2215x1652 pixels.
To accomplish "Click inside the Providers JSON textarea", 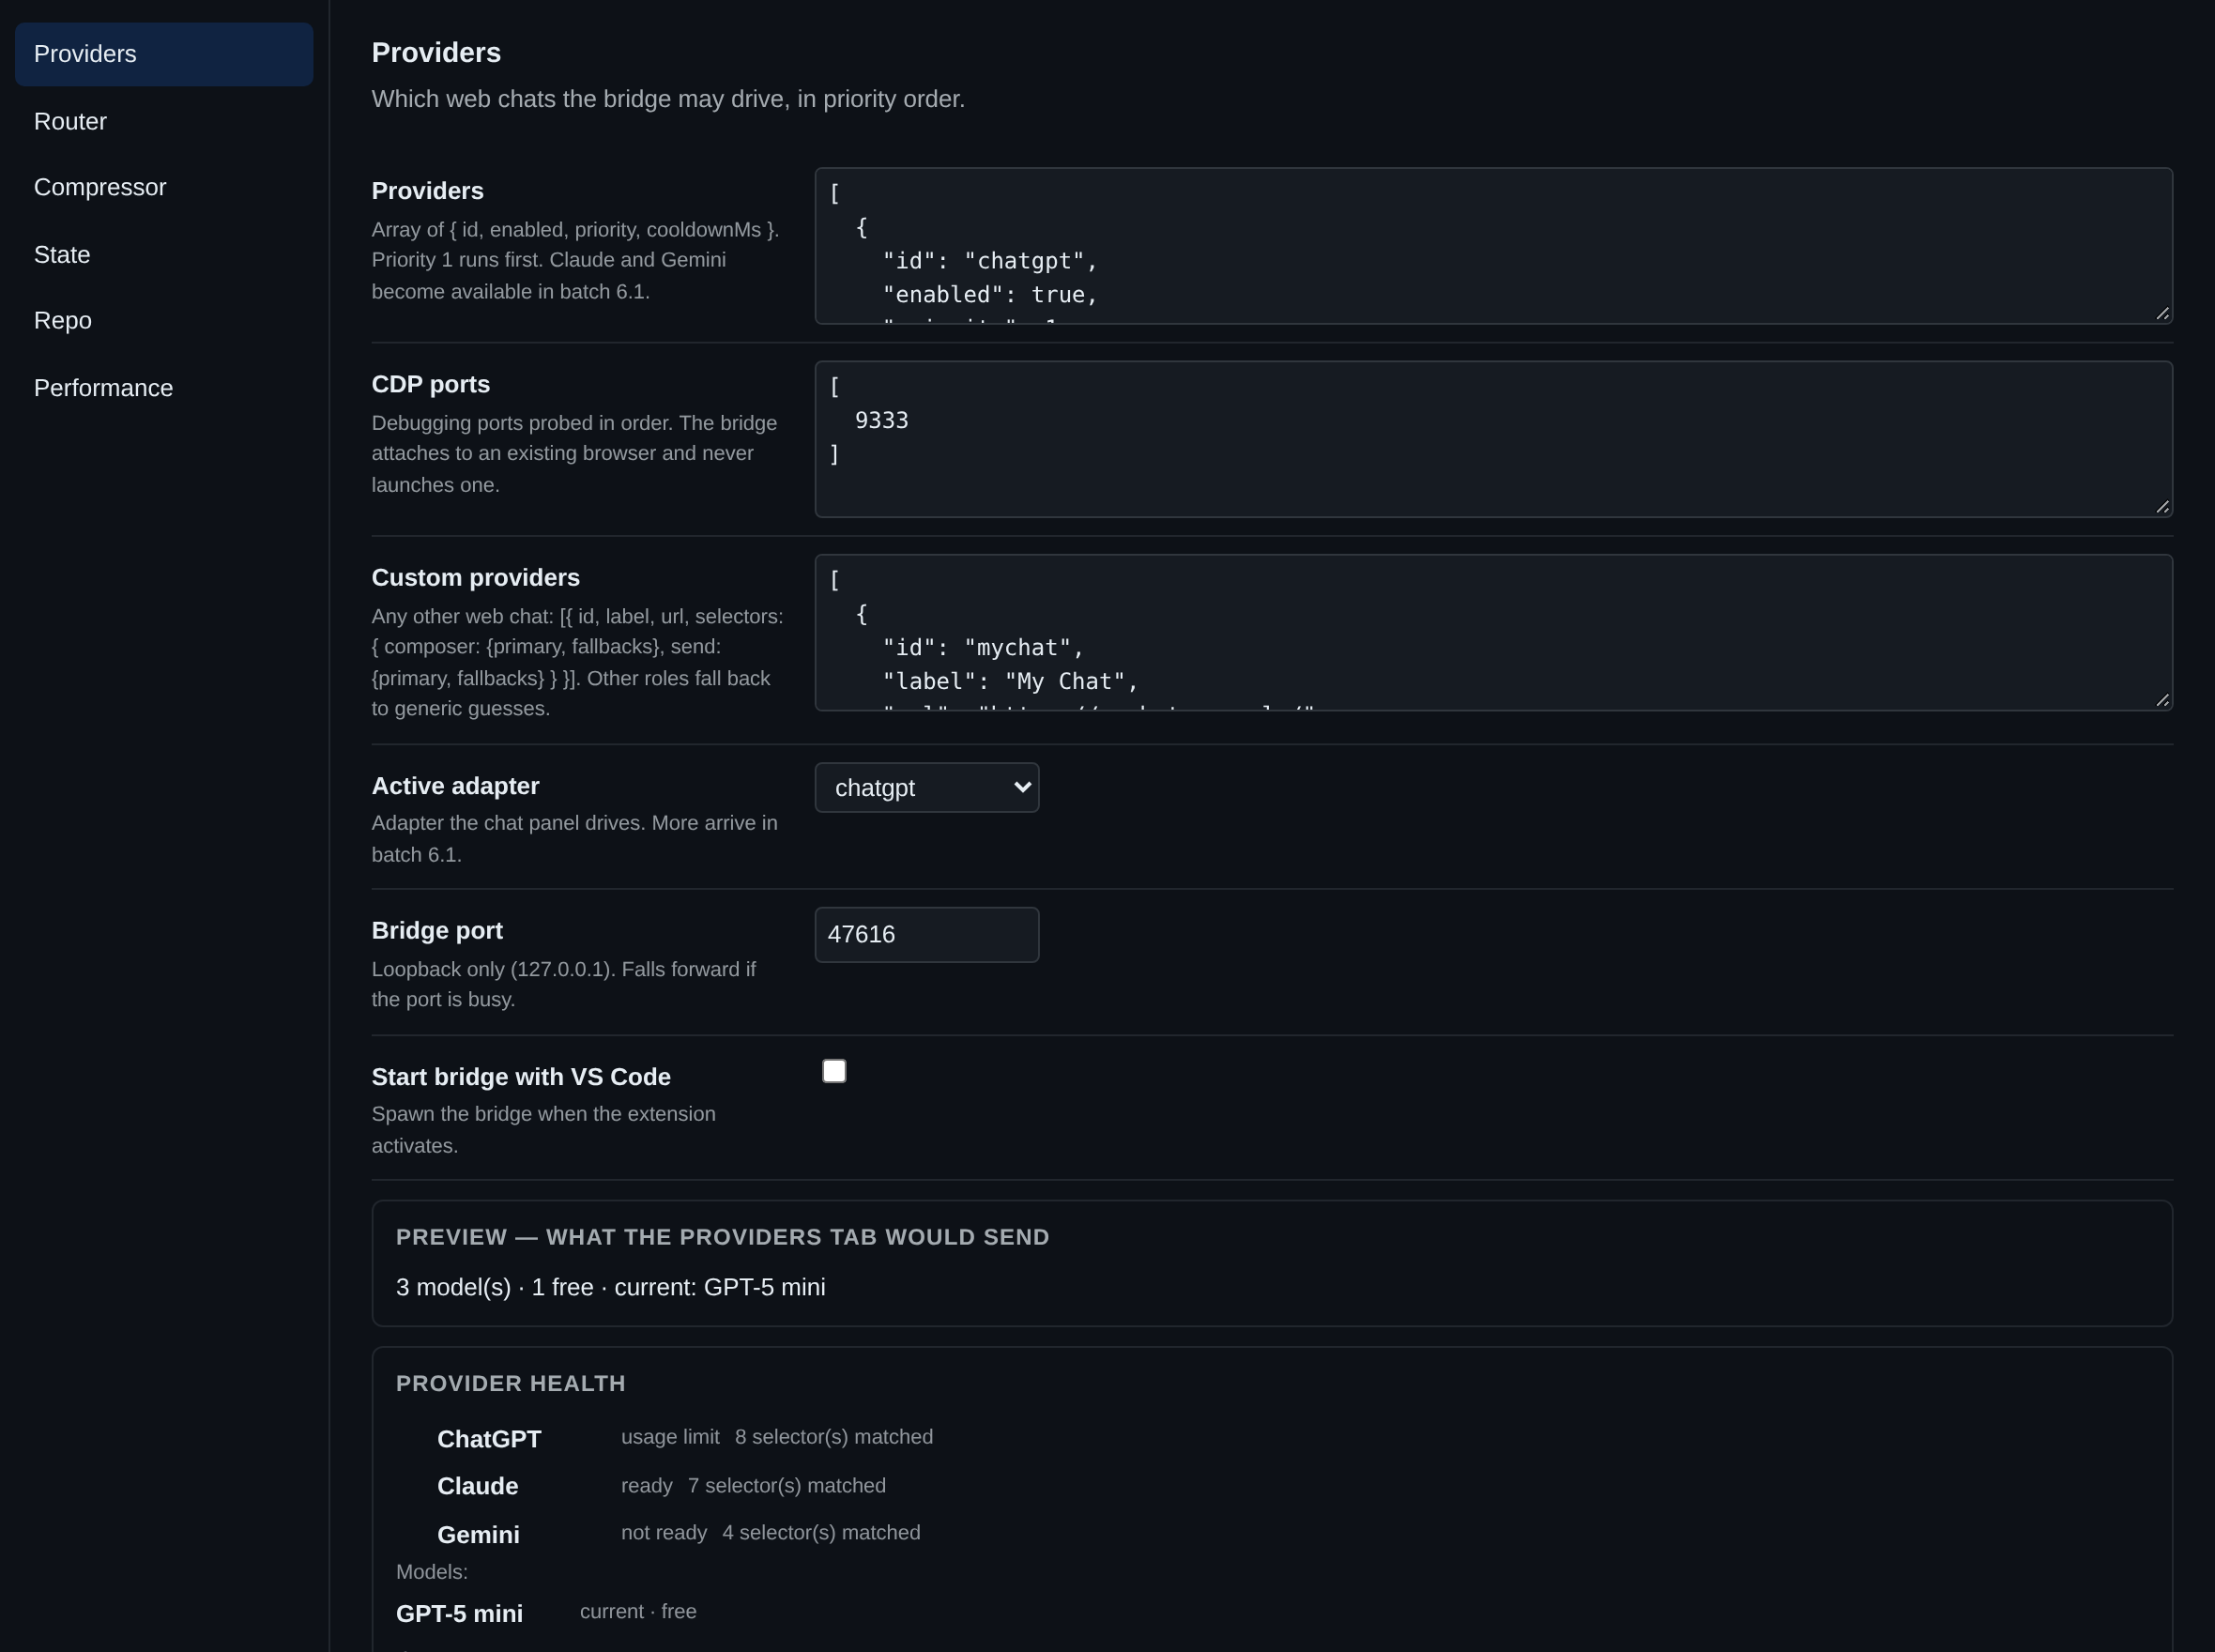I will tap(1494, 246).
